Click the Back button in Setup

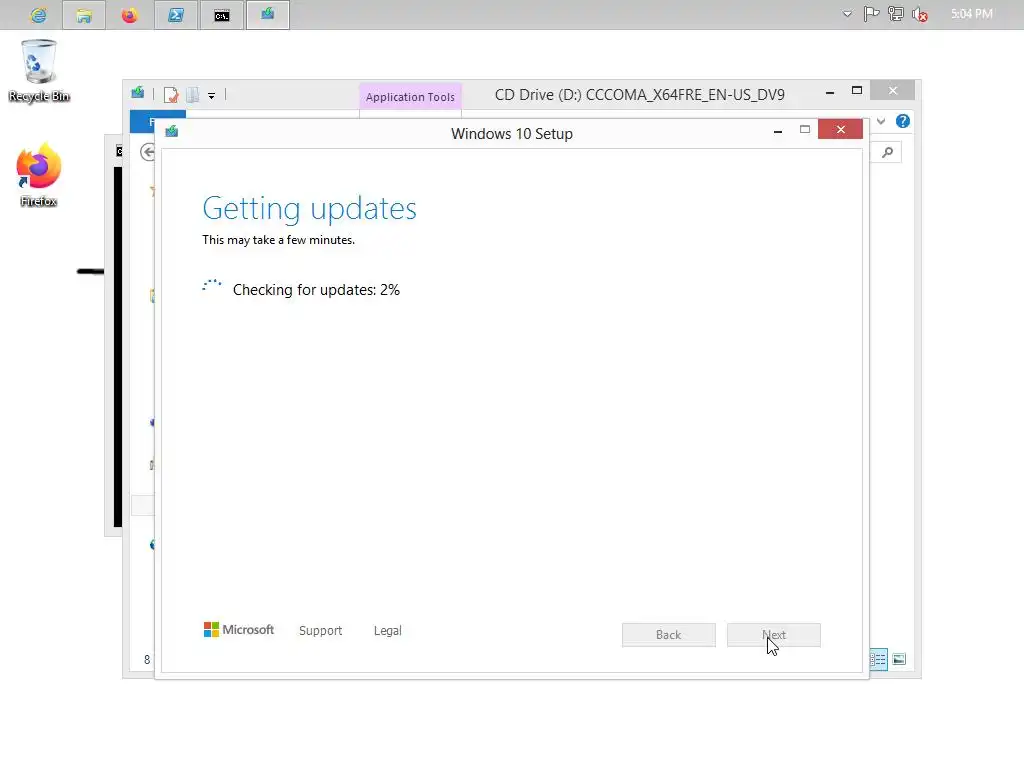669,635
